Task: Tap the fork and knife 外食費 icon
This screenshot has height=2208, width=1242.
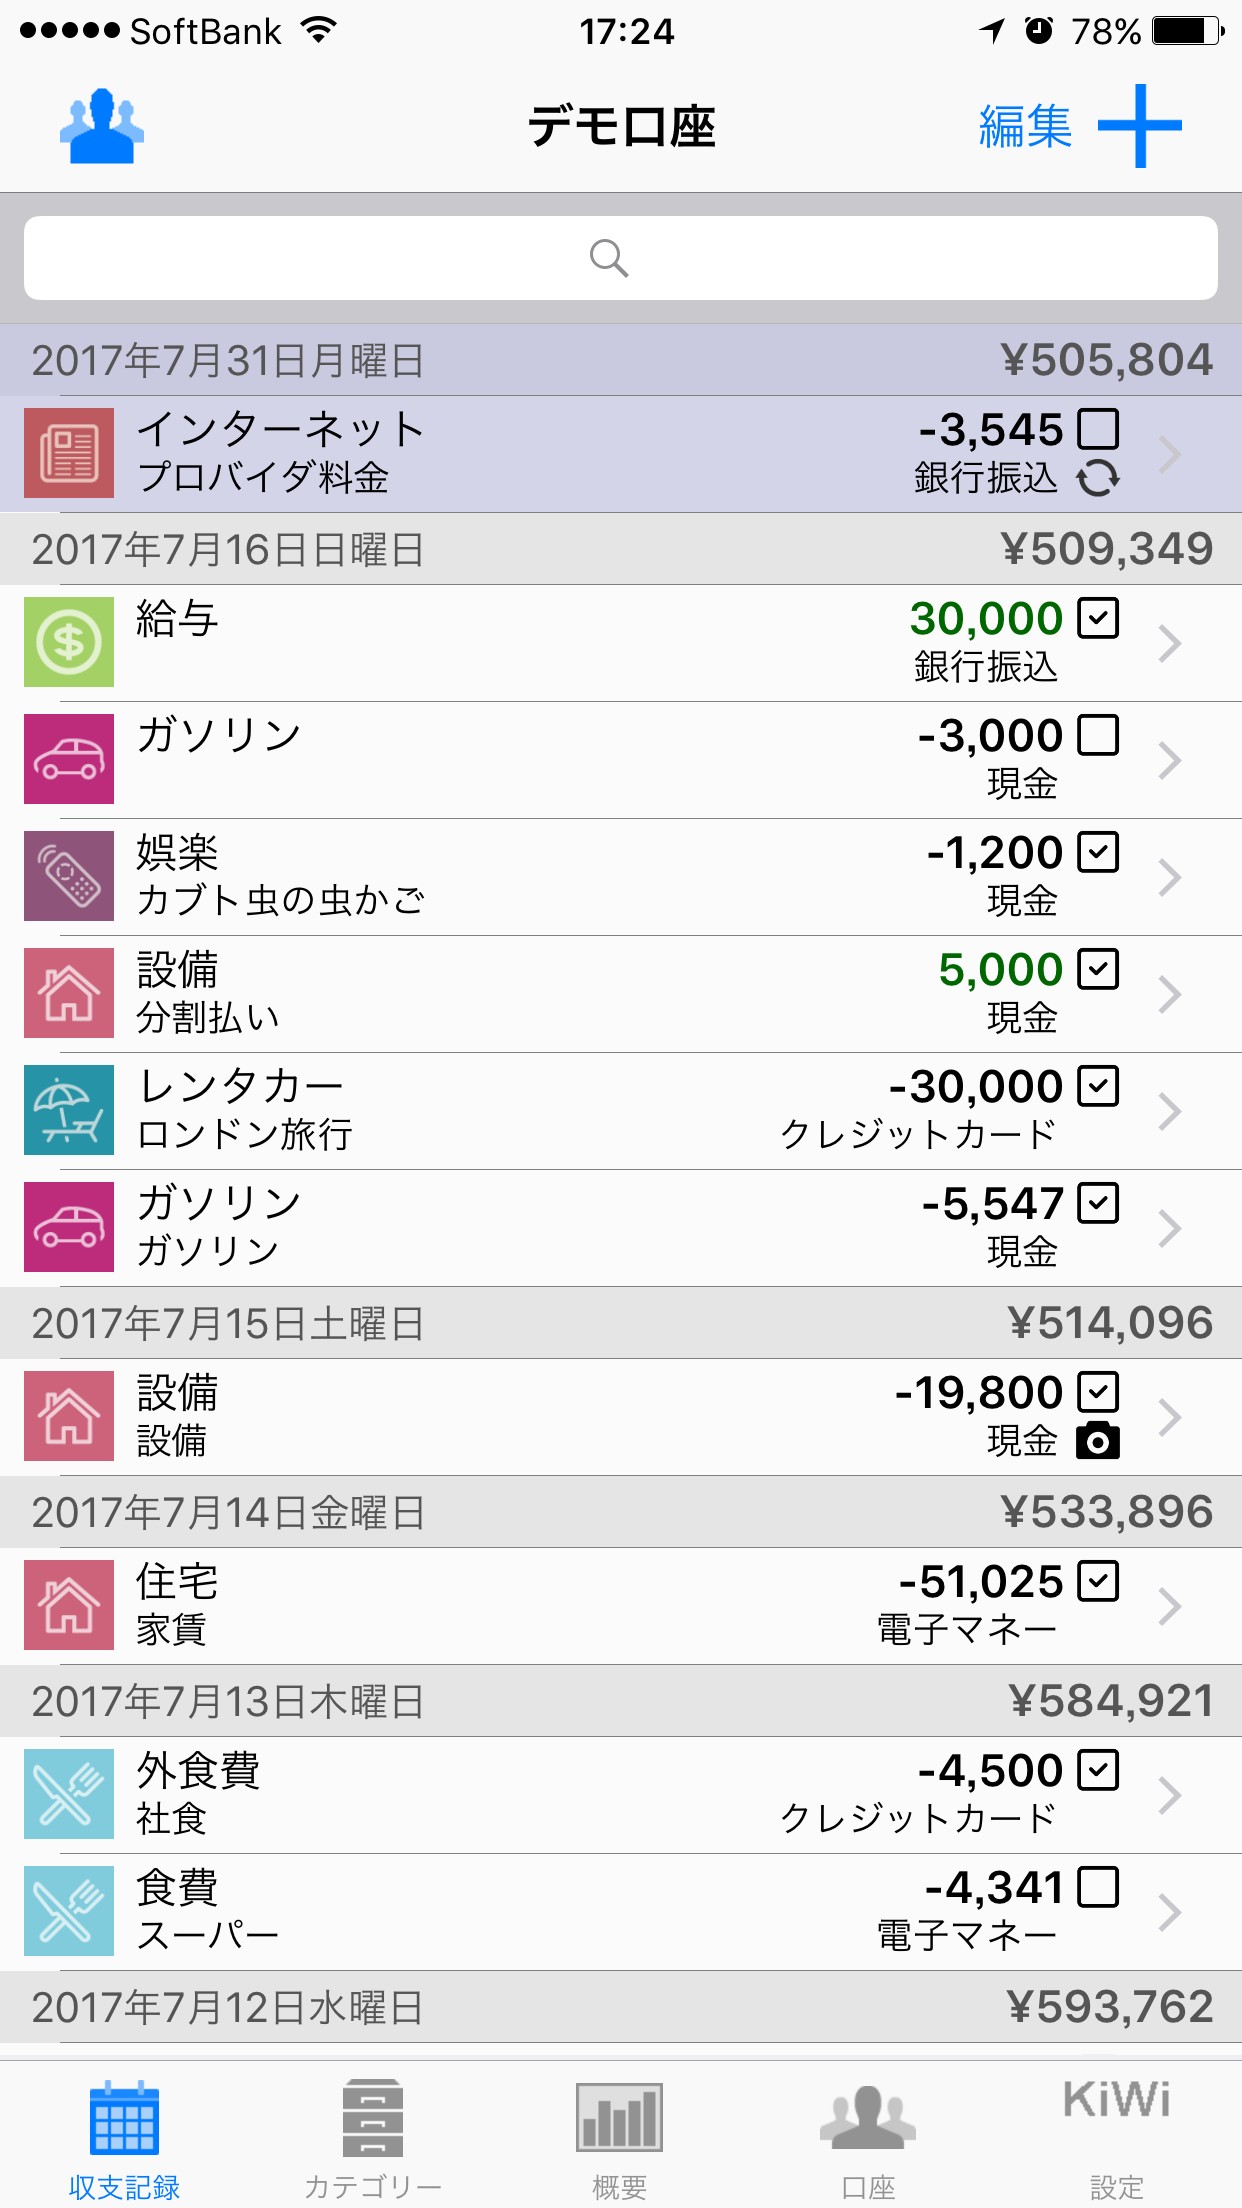Action: (69, 1794)
